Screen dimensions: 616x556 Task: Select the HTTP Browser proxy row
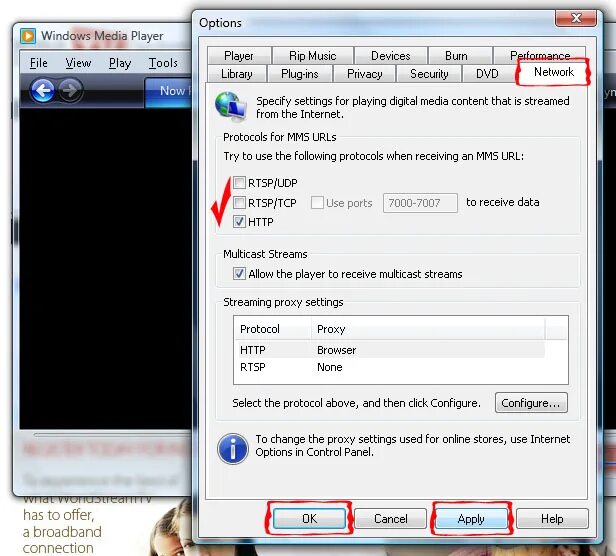tap(390, 350)
